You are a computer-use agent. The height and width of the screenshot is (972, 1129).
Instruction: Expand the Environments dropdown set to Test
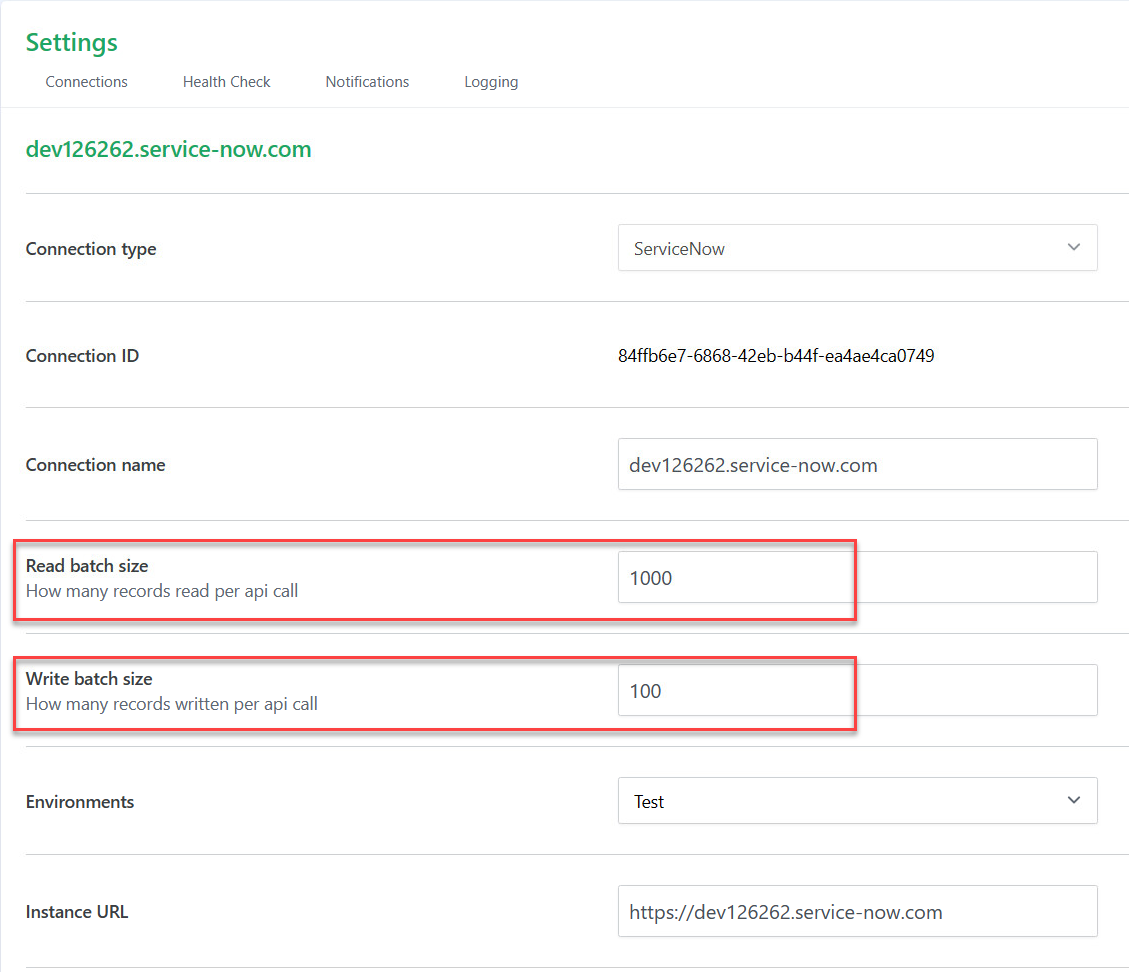point(858,801)
